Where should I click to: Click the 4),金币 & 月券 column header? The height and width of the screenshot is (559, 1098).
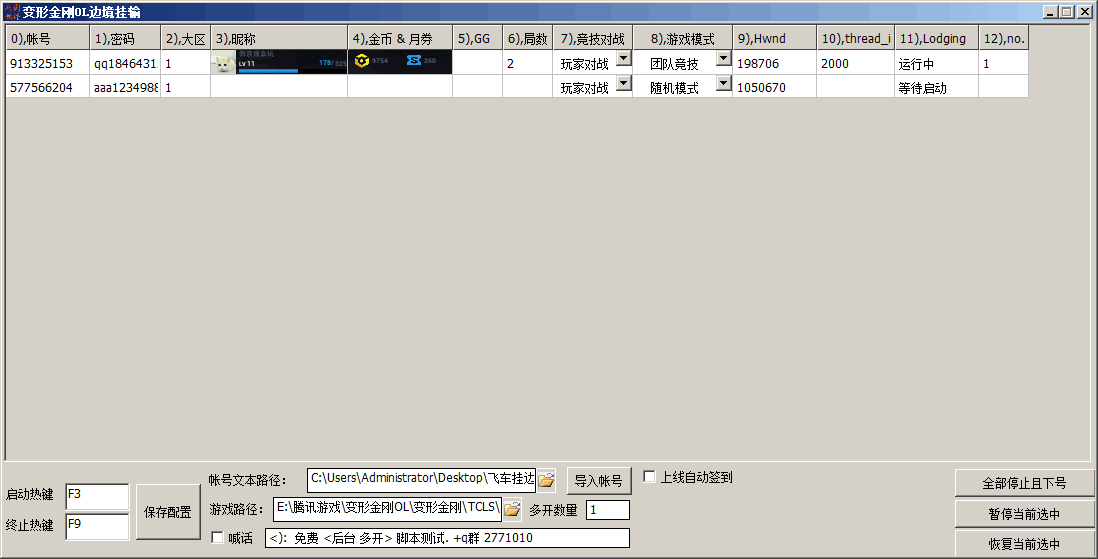pos(400,39)
